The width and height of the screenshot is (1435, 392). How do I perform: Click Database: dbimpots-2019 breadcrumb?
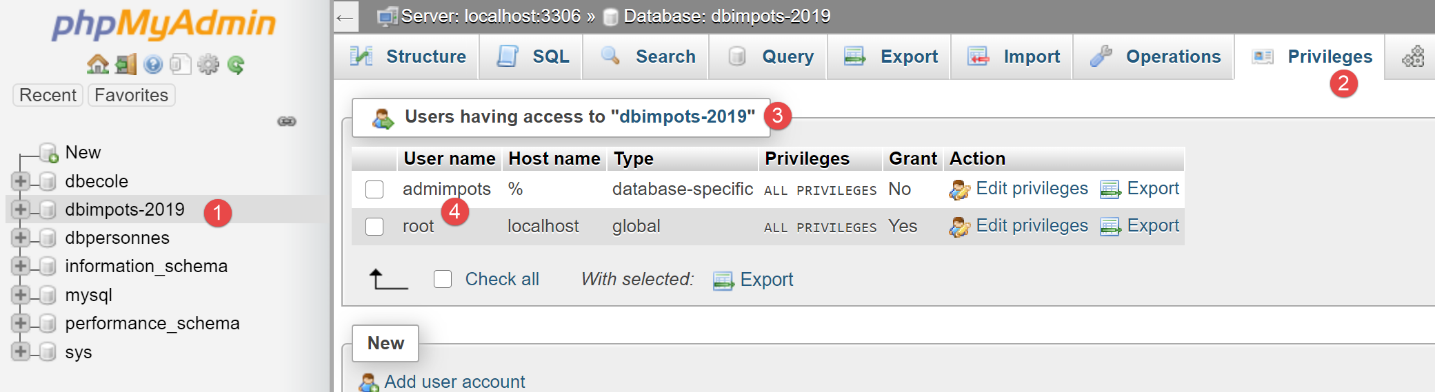tap(726, 16)
